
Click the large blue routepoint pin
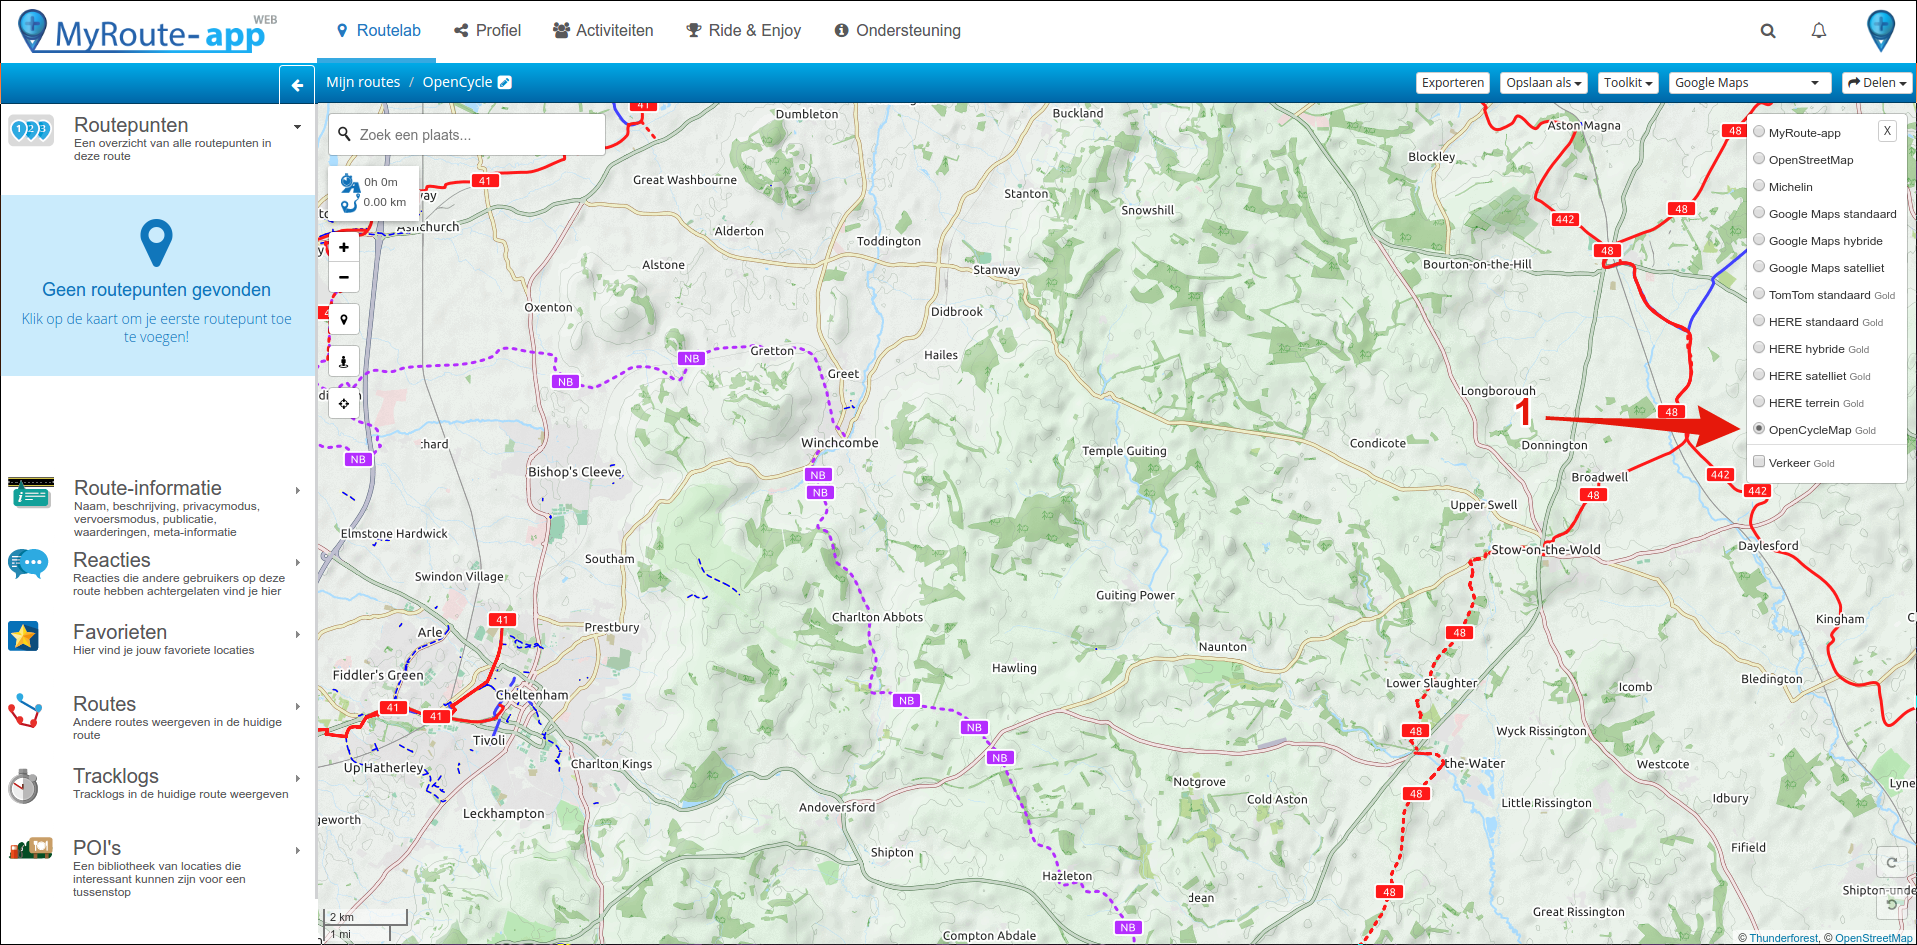pyautogui.click(x=156, y=242)
